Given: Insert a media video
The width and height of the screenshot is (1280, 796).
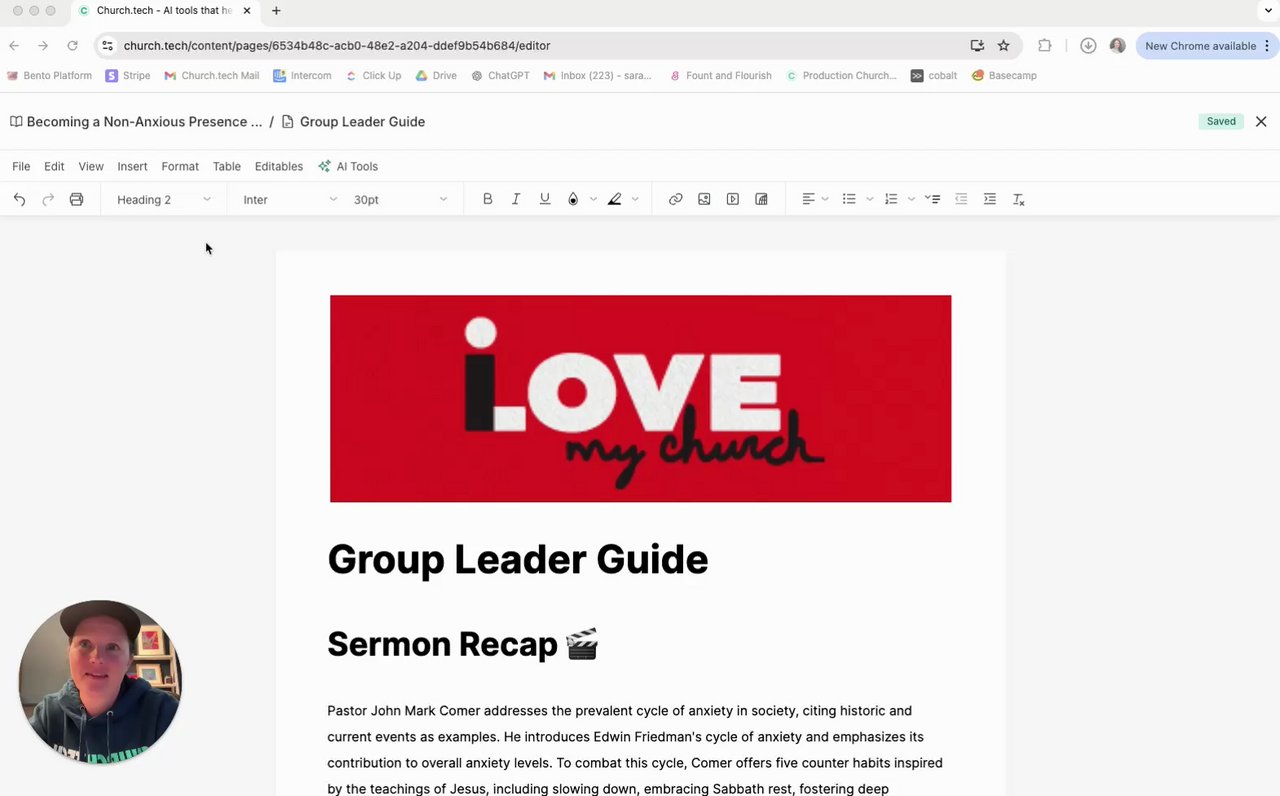Looking at the screenshot, I should [733, 199].
